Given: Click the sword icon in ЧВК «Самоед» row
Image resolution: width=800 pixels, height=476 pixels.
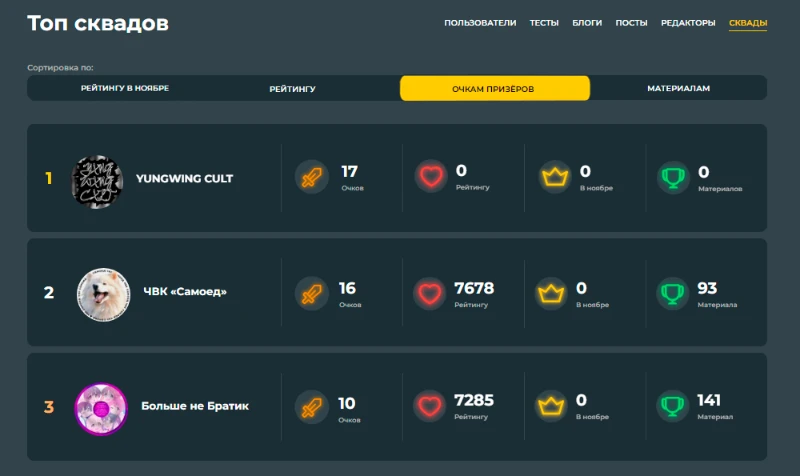Looking at the screenshot, I should (312, 294).
